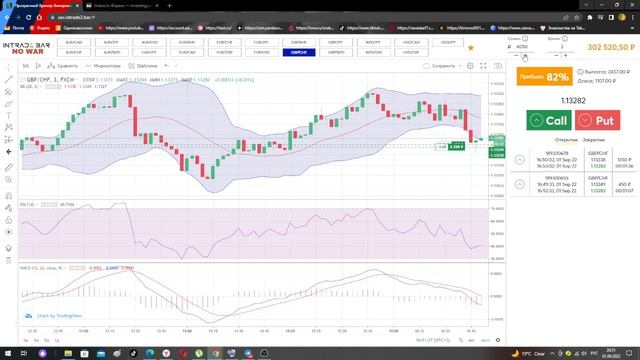Toggle lock all drawings padlock icon
Viewport: 640px width, 360px height.
[x=9, y=220]
